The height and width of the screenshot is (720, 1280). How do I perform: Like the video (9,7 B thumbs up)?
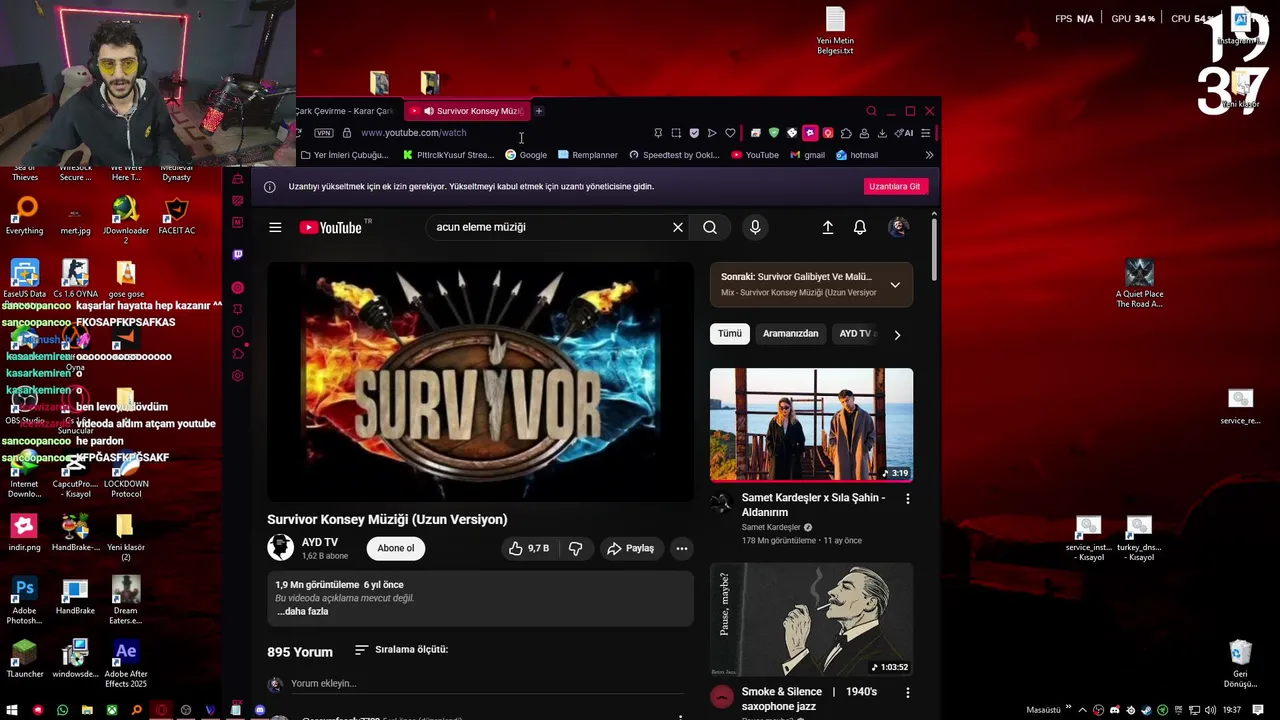click(x=529, y=548)
